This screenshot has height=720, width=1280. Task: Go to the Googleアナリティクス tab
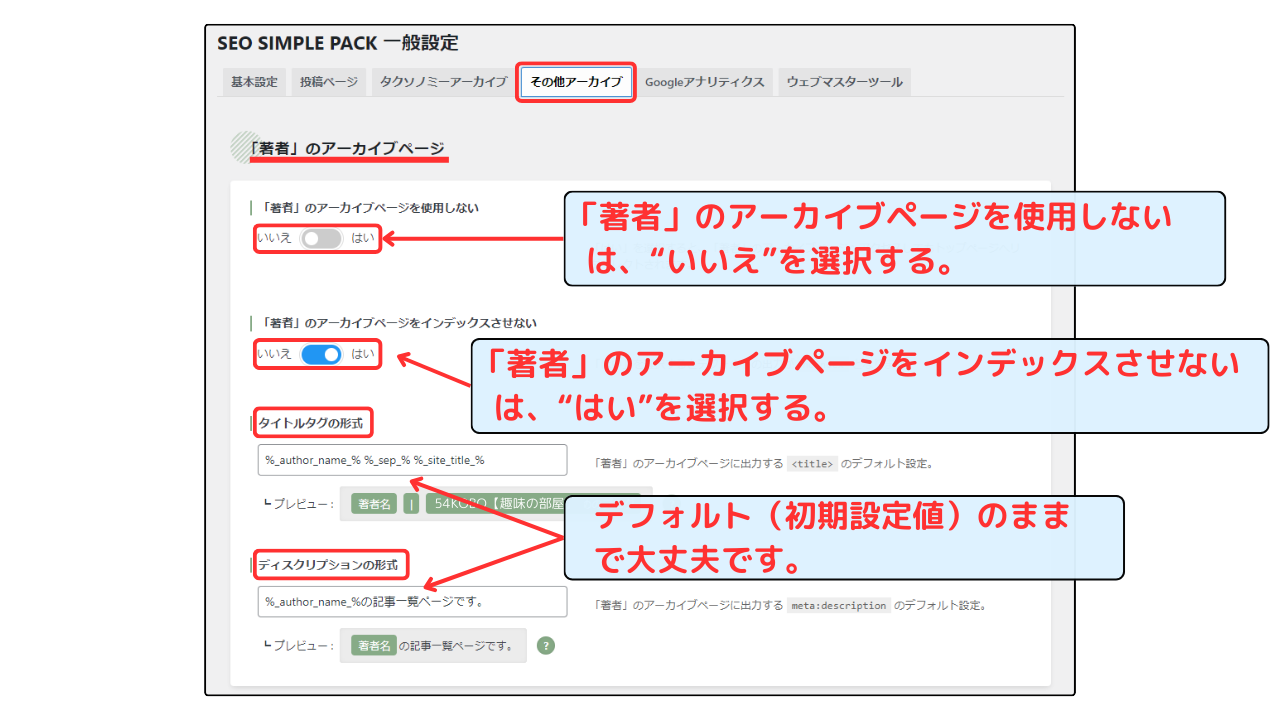click(x=704, y=82)
